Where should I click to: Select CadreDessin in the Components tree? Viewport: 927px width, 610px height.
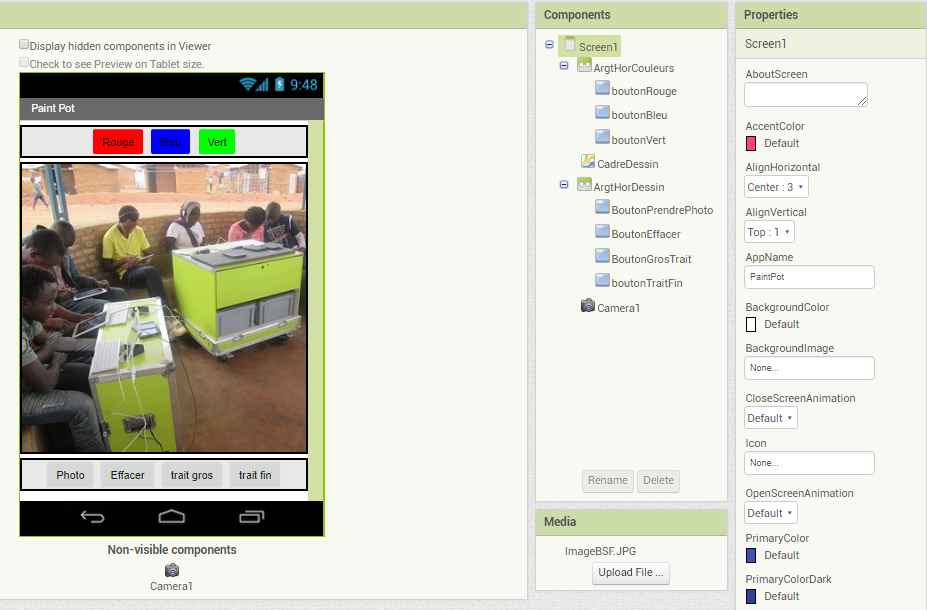point(627,164)
